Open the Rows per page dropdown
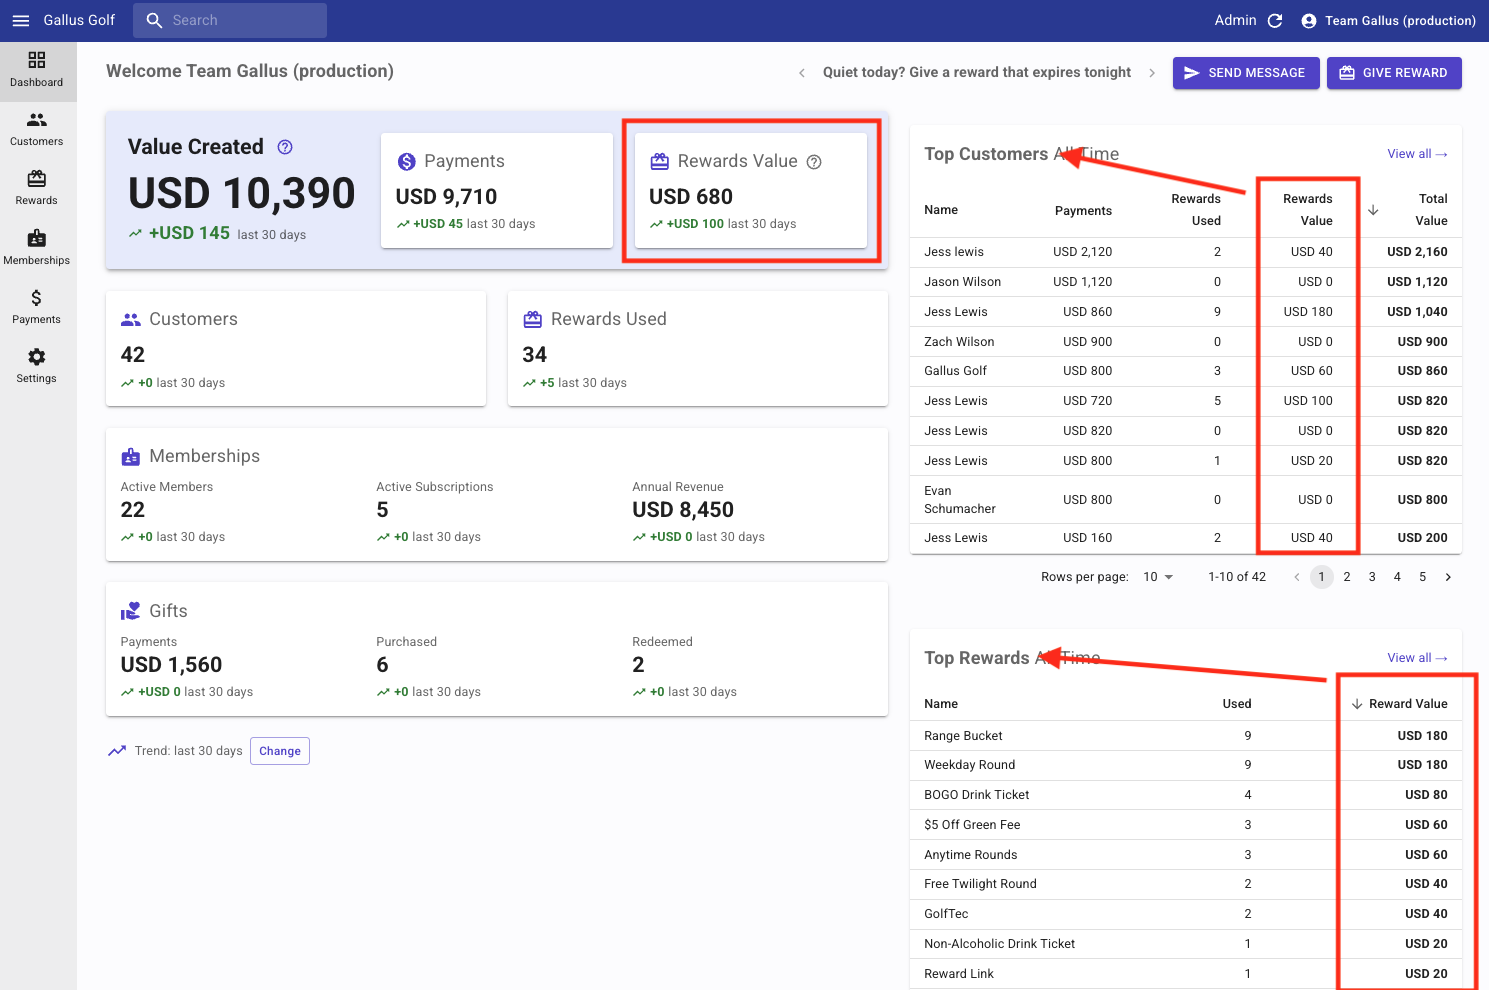 [x=1158, y=577]
